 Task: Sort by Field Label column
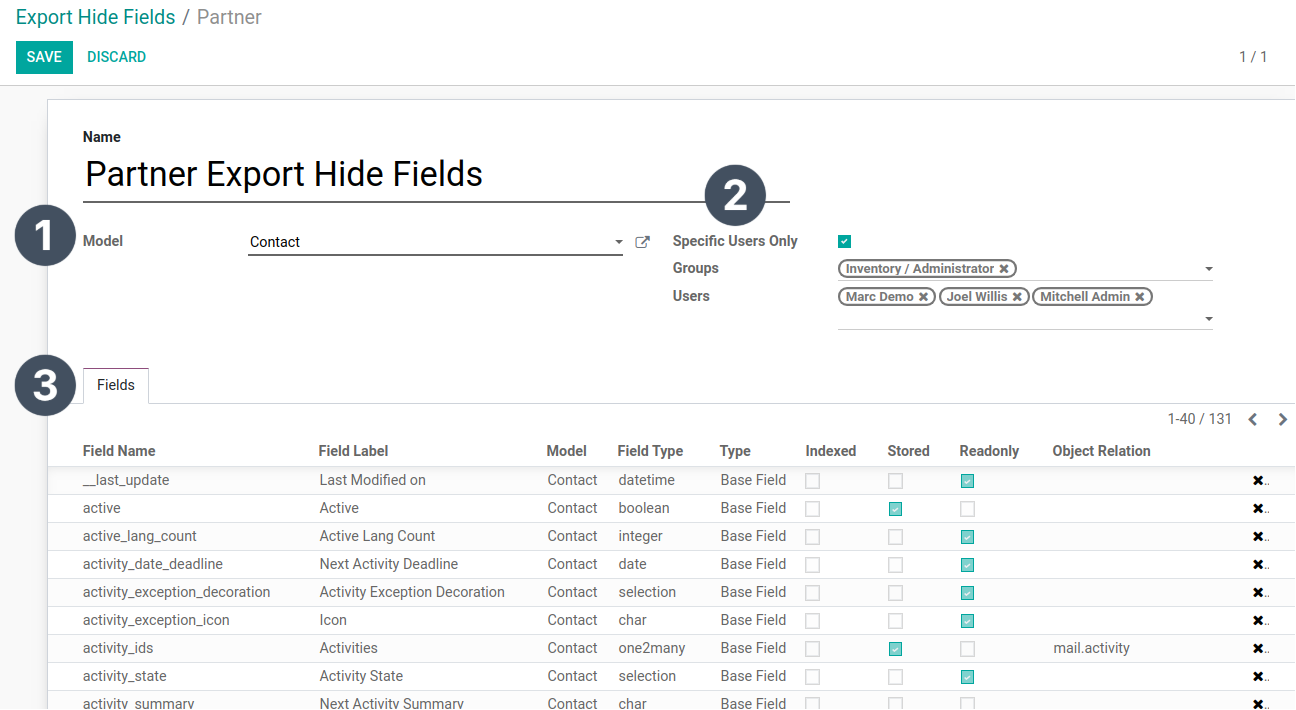[354, 451]
